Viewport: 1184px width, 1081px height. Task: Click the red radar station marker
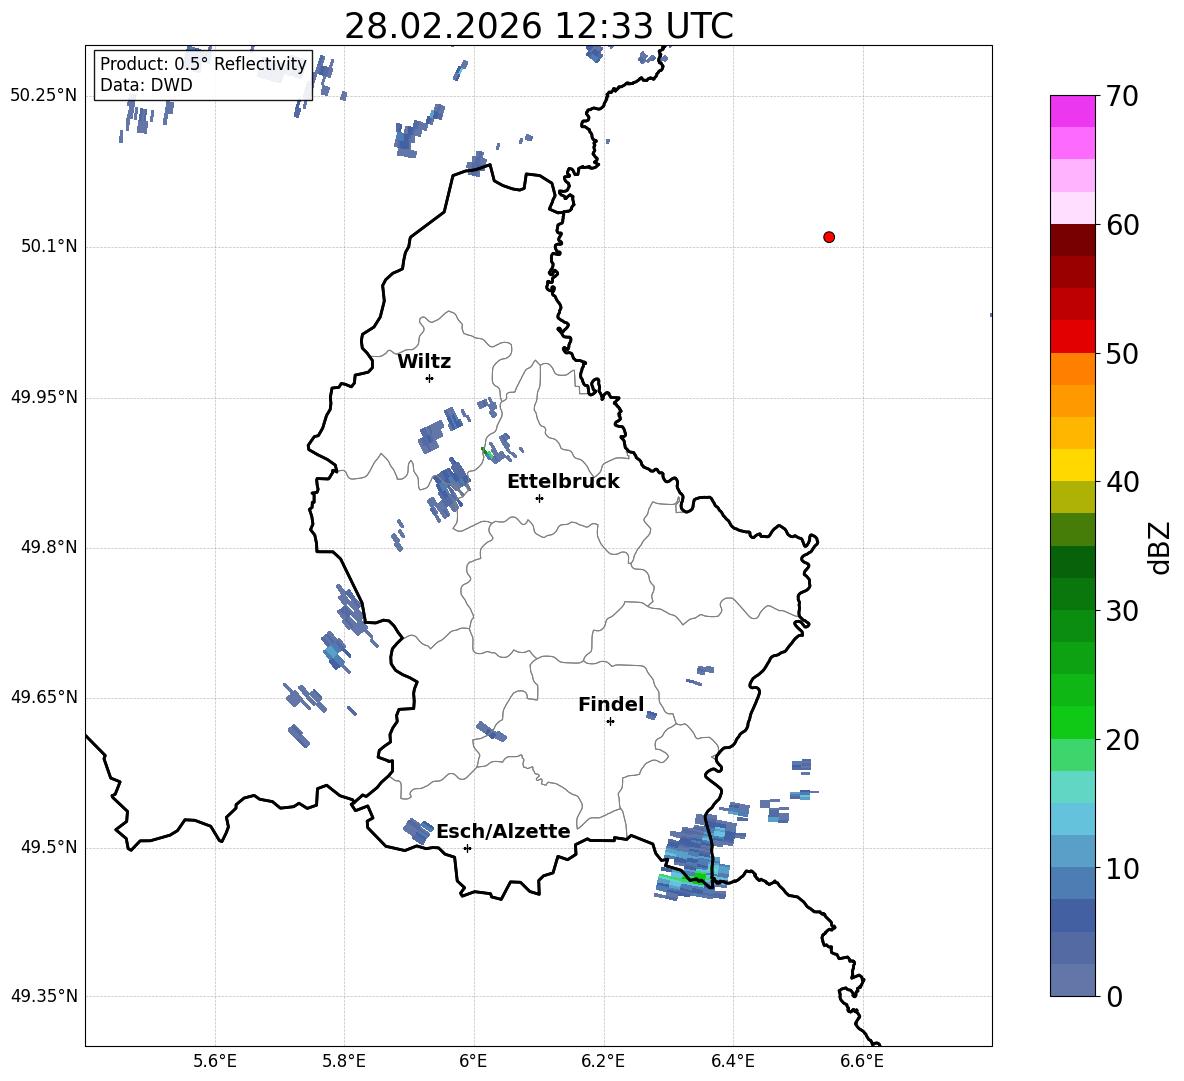point(829,237)
